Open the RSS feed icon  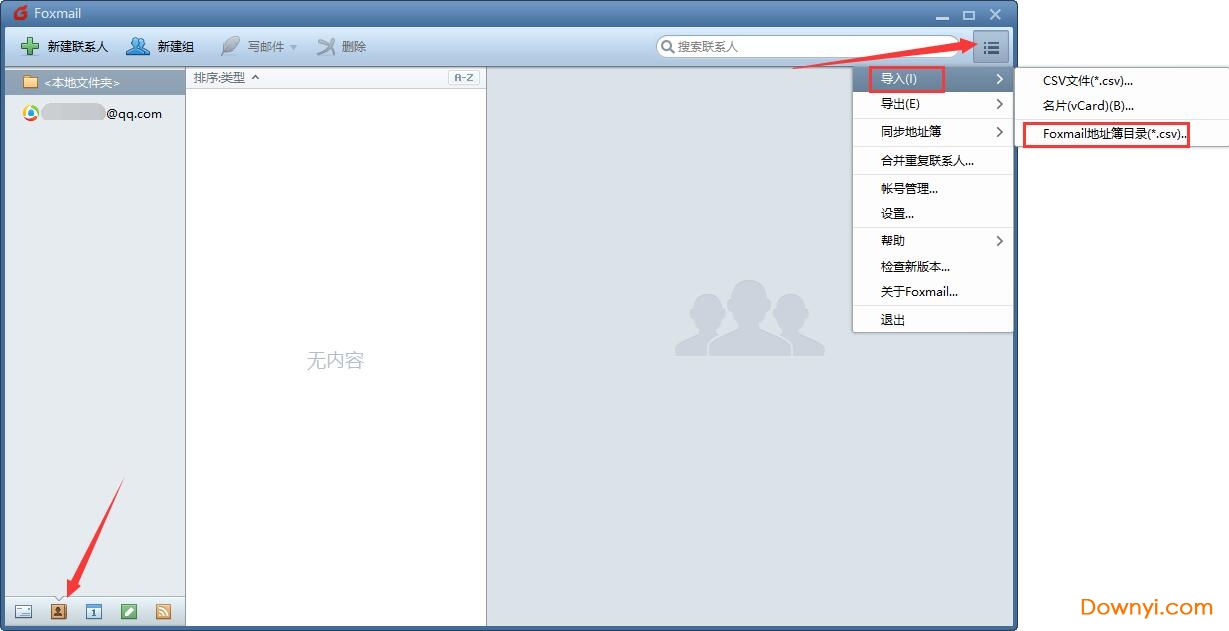(163, 611)
